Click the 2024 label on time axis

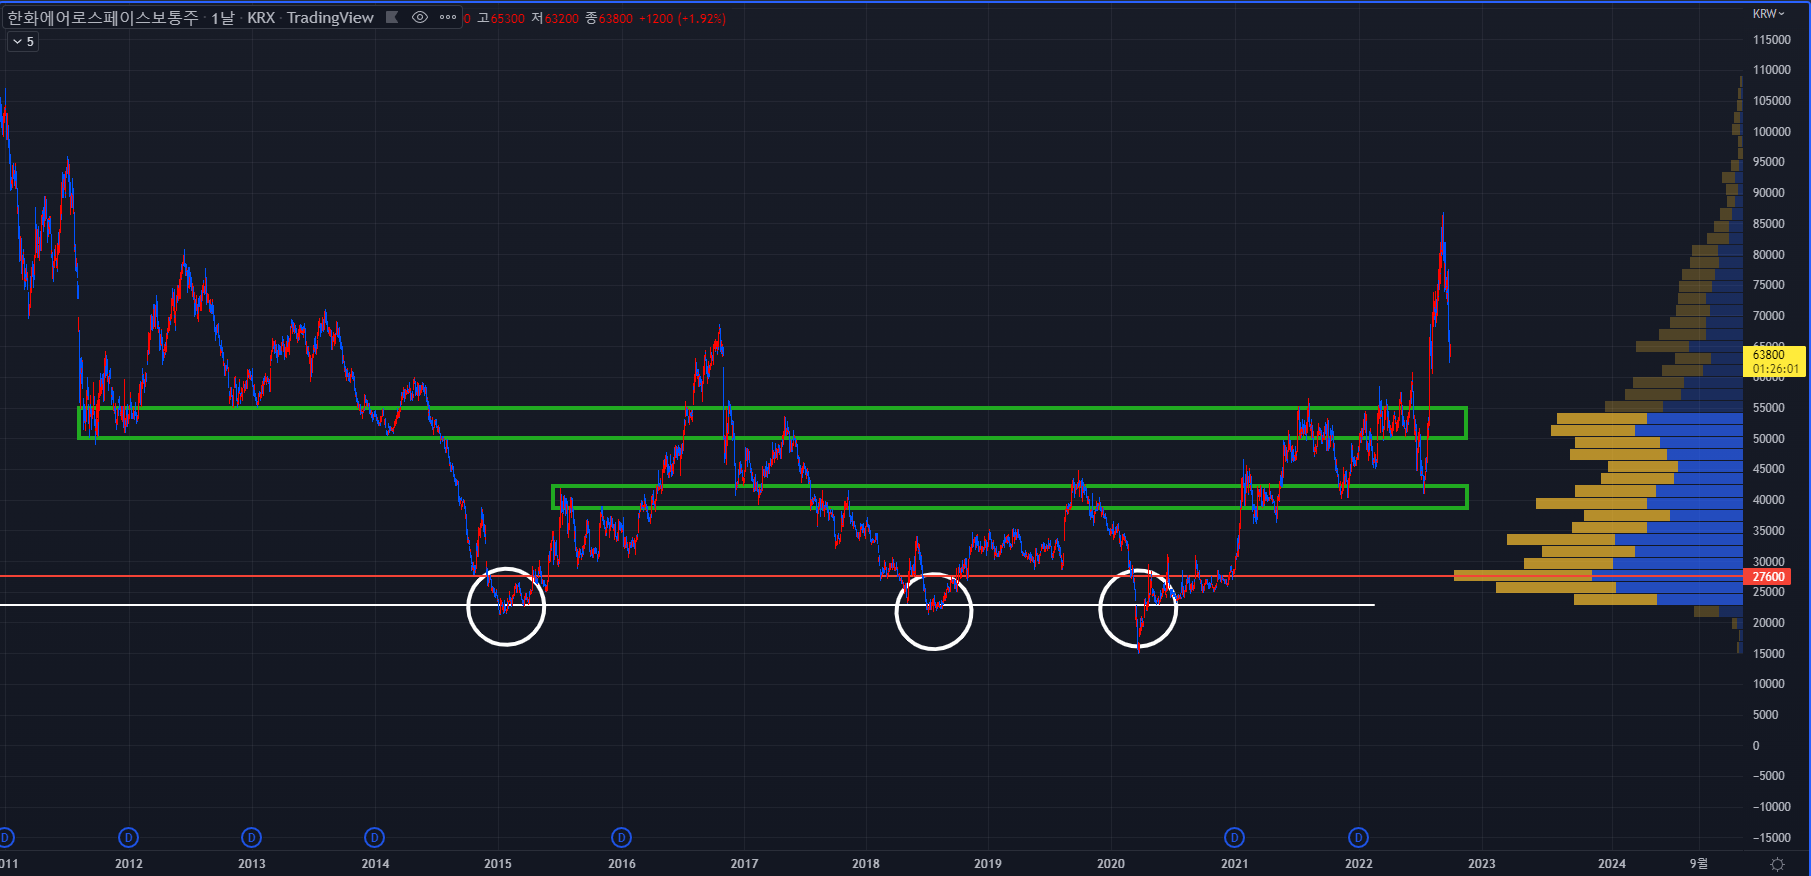click(1611, 864)
